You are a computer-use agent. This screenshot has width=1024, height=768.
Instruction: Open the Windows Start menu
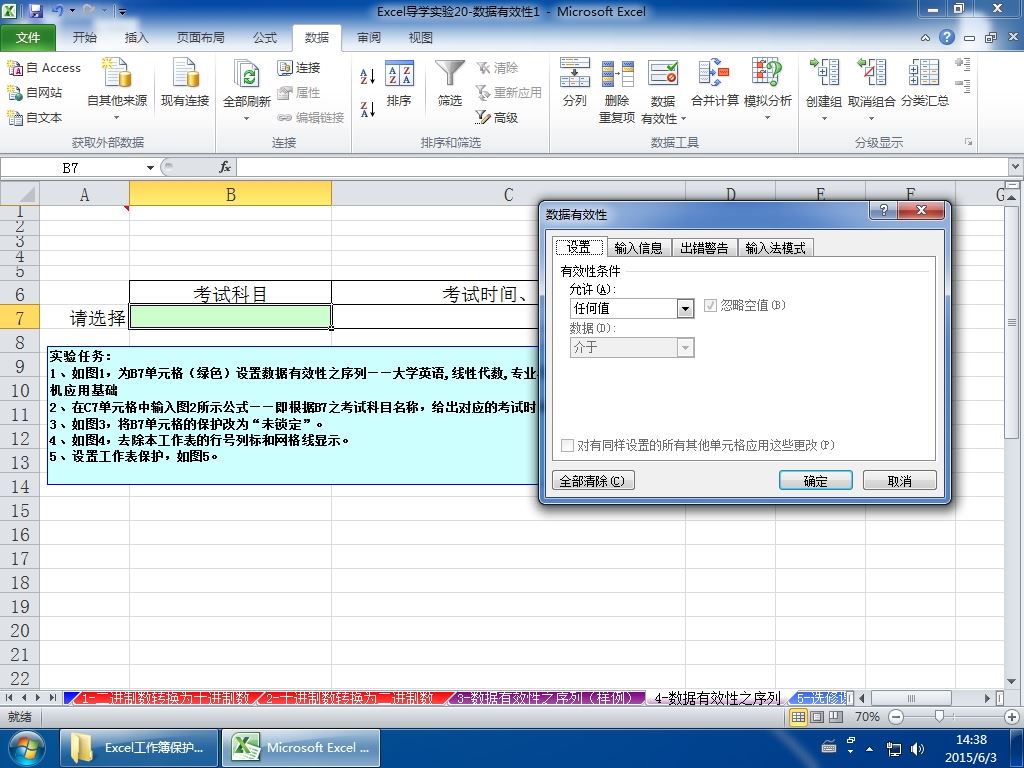[25, 748]
